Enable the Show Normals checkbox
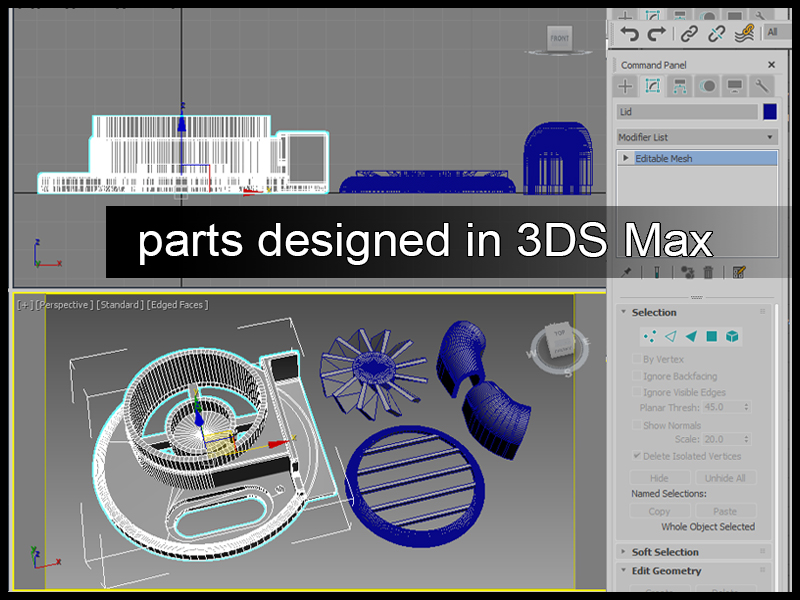Screen dimensions: 800x600 637,424
